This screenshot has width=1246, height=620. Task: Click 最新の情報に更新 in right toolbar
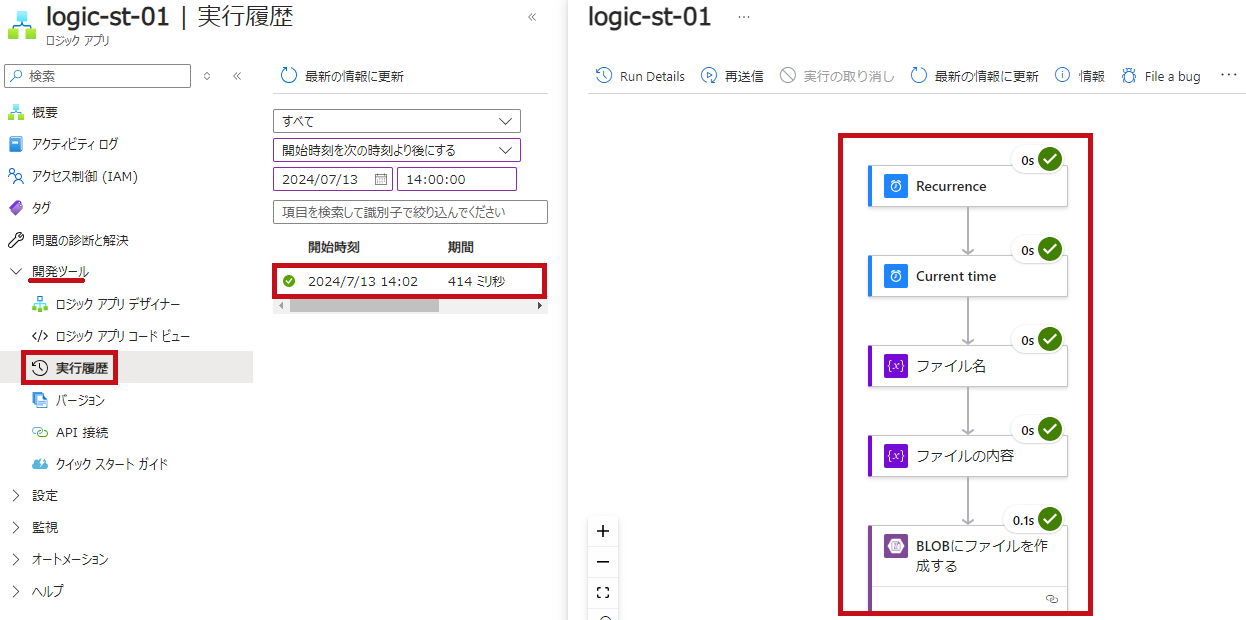tap(975, 76)
